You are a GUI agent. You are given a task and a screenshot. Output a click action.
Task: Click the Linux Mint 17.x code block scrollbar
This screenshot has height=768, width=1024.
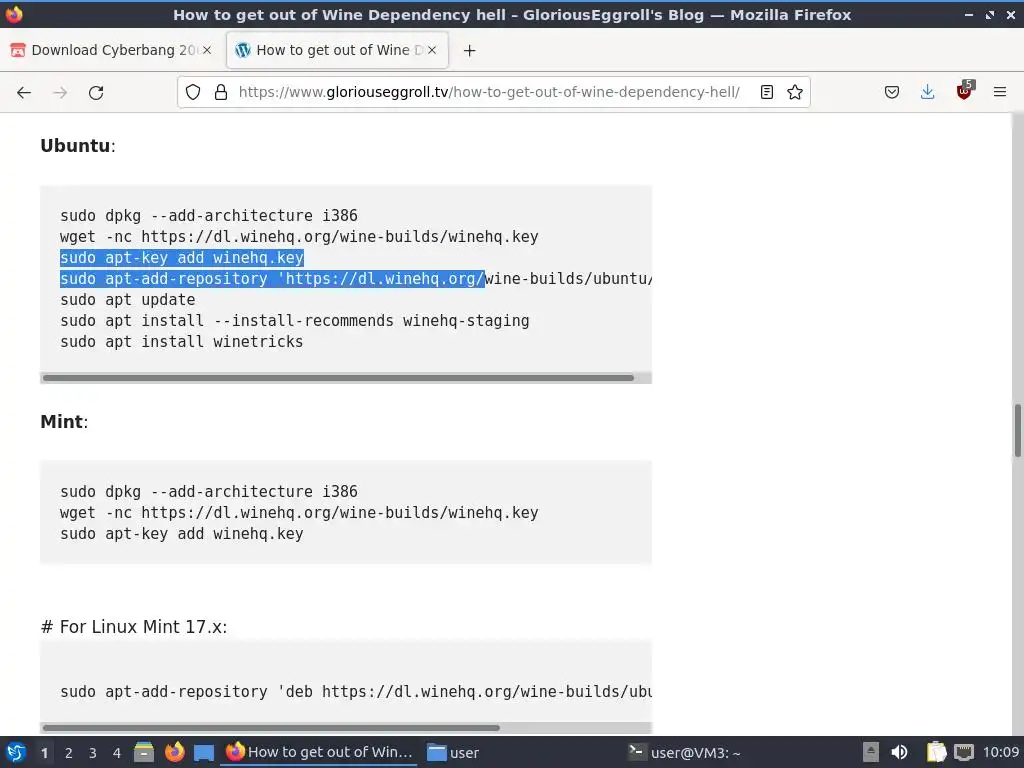[270, 728]
